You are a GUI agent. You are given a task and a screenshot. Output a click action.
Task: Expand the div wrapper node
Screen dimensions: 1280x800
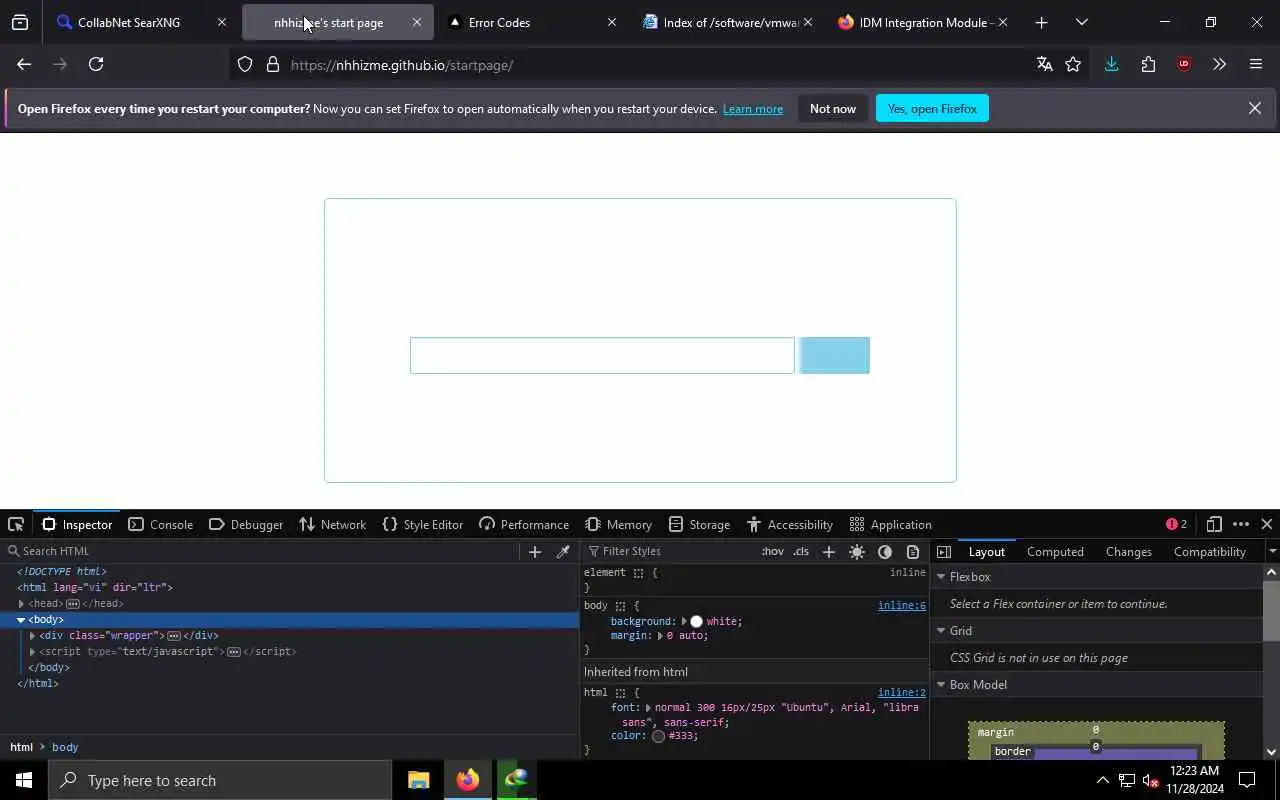[x=32, y=635]
